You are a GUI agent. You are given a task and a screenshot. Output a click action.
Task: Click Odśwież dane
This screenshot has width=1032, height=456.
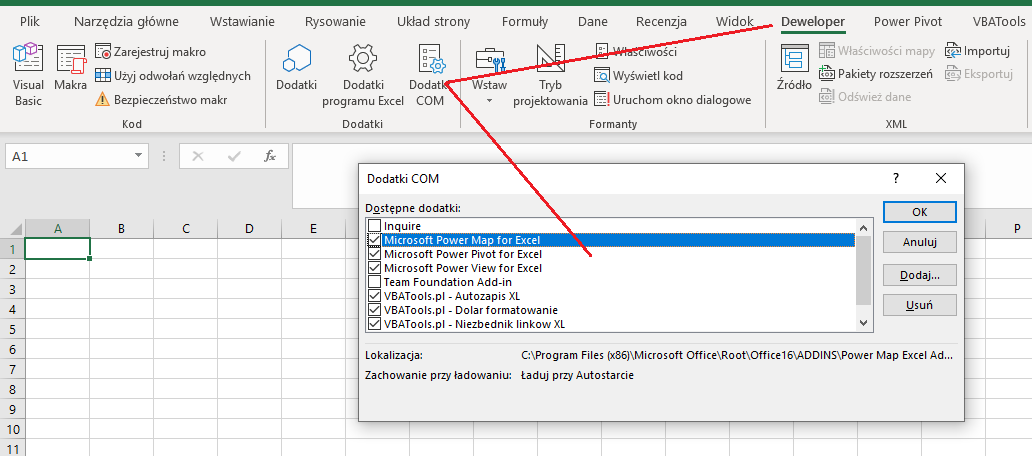click(865, 97)
